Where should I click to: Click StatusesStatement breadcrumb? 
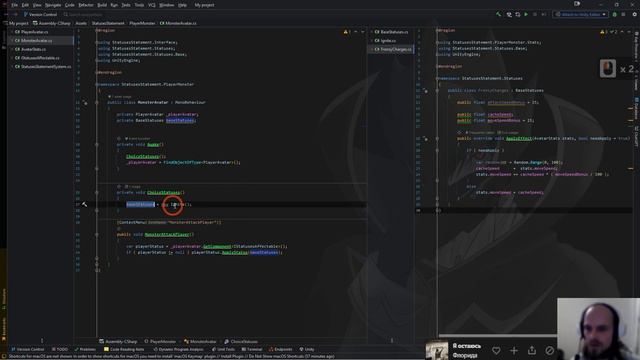coord(108,23)
